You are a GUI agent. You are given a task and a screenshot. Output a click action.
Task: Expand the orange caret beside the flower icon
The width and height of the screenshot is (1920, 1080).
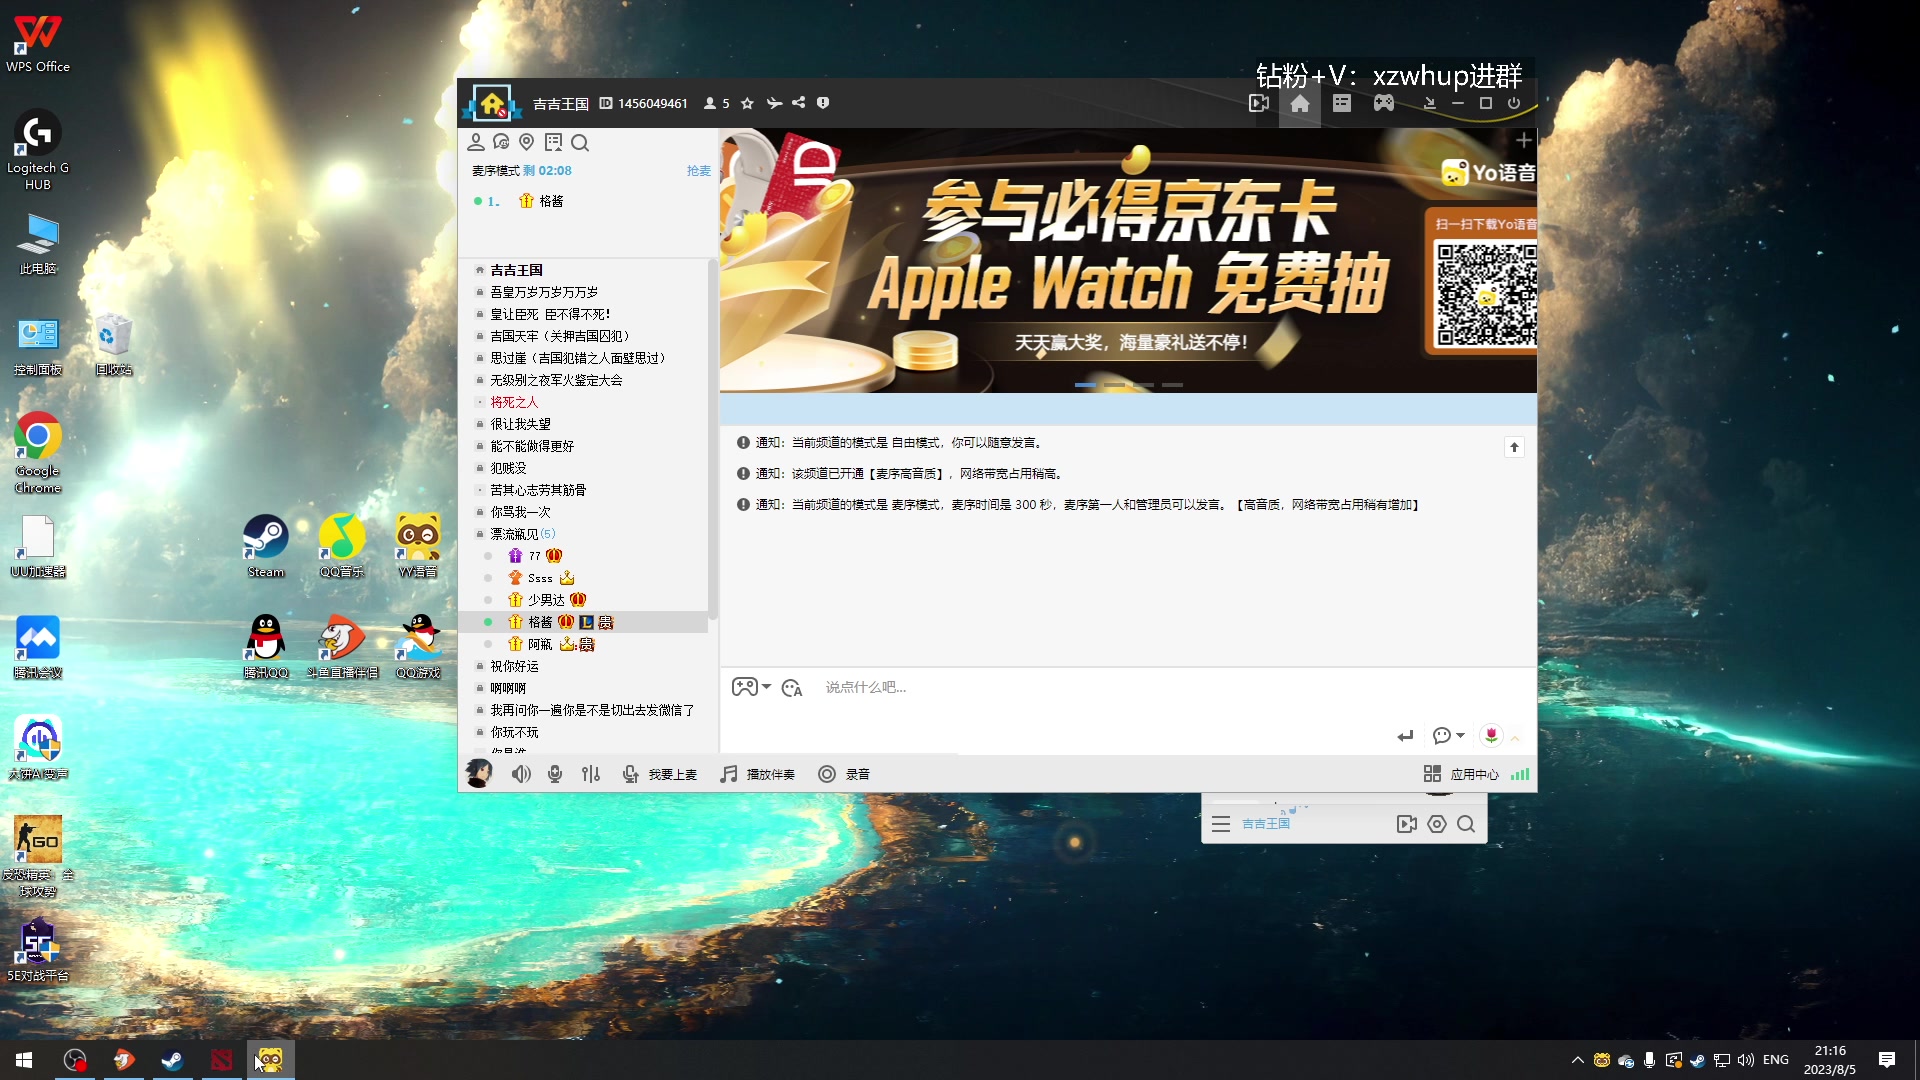pyautogui.click(x=1515, y=738)
